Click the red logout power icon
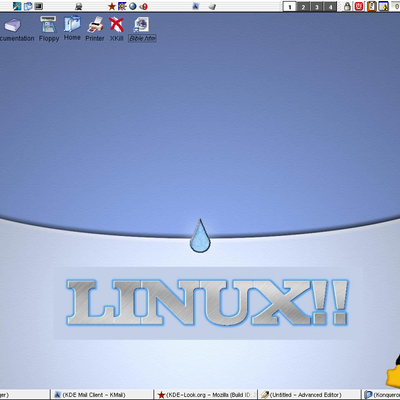The width and height of the screenshot is (400, 400). coord(359,6)
